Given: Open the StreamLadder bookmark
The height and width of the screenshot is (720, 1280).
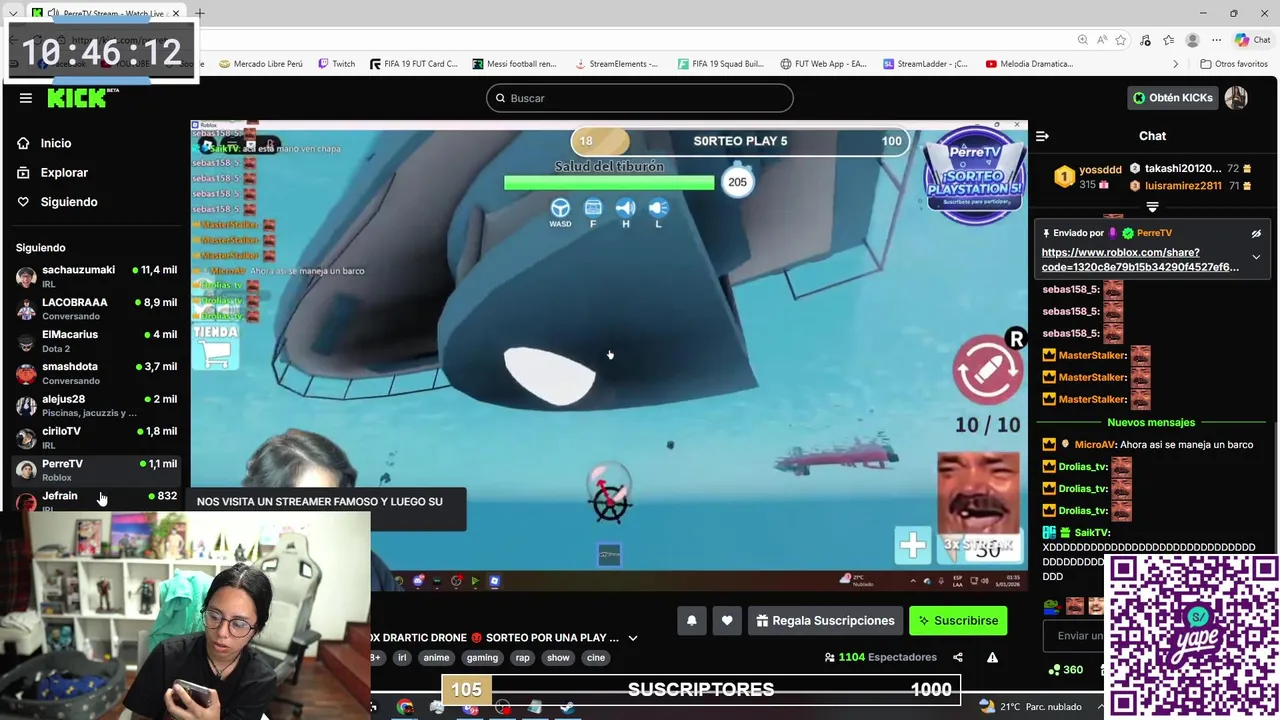Looking at the screenshot, I should (926, 64).
